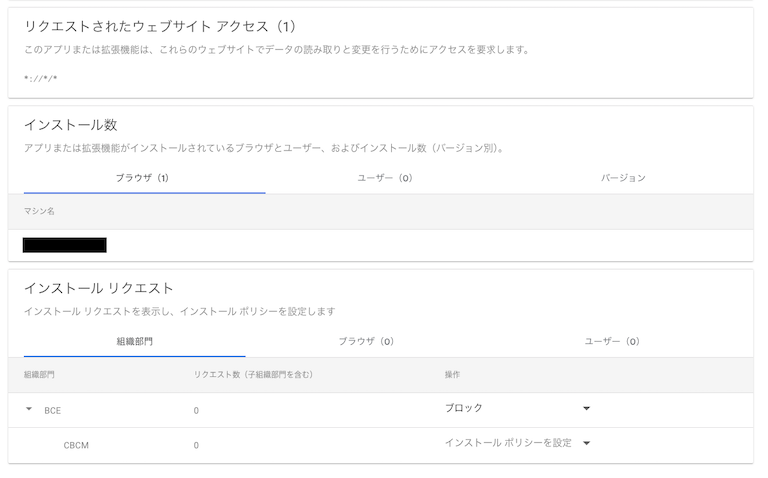
Task: Select the 組織部門 install requests tab
Action: click(134, 341)
